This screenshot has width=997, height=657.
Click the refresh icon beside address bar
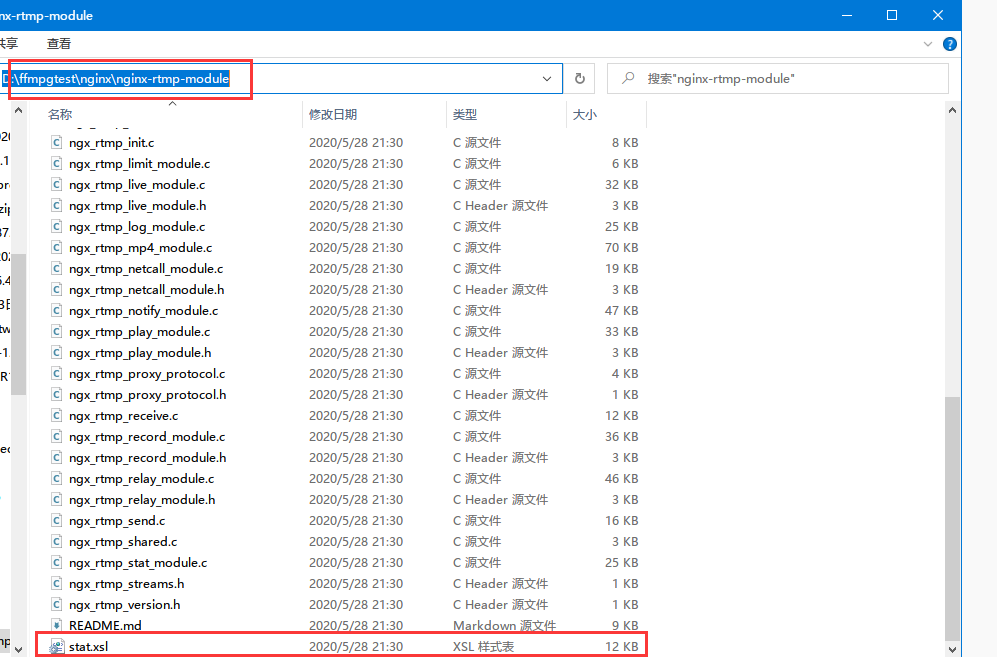[579, 78]
